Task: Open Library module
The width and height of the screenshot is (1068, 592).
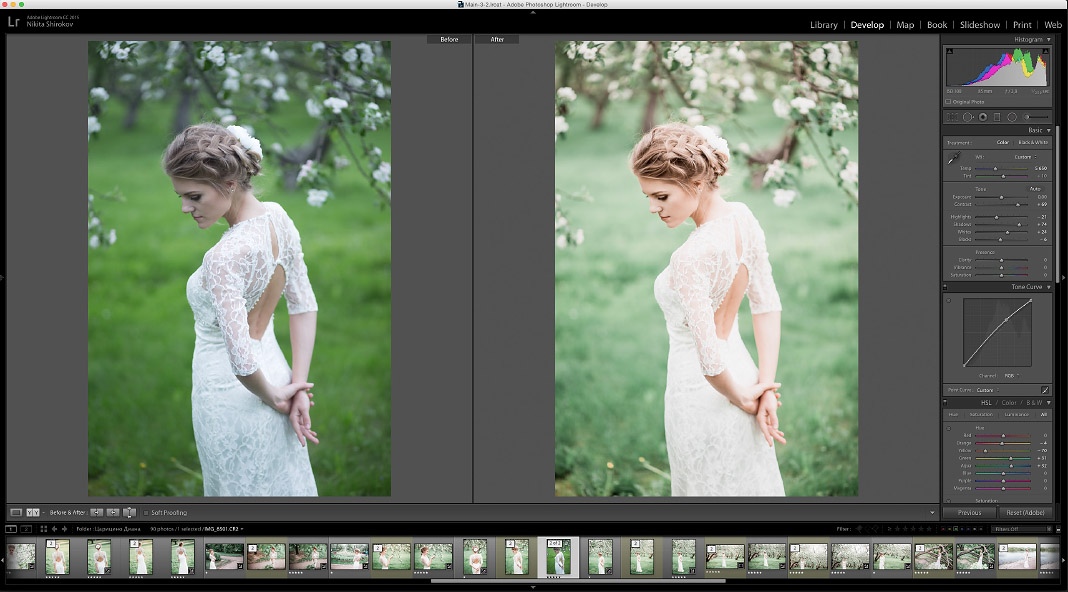Action: click(x=823, y=25)
